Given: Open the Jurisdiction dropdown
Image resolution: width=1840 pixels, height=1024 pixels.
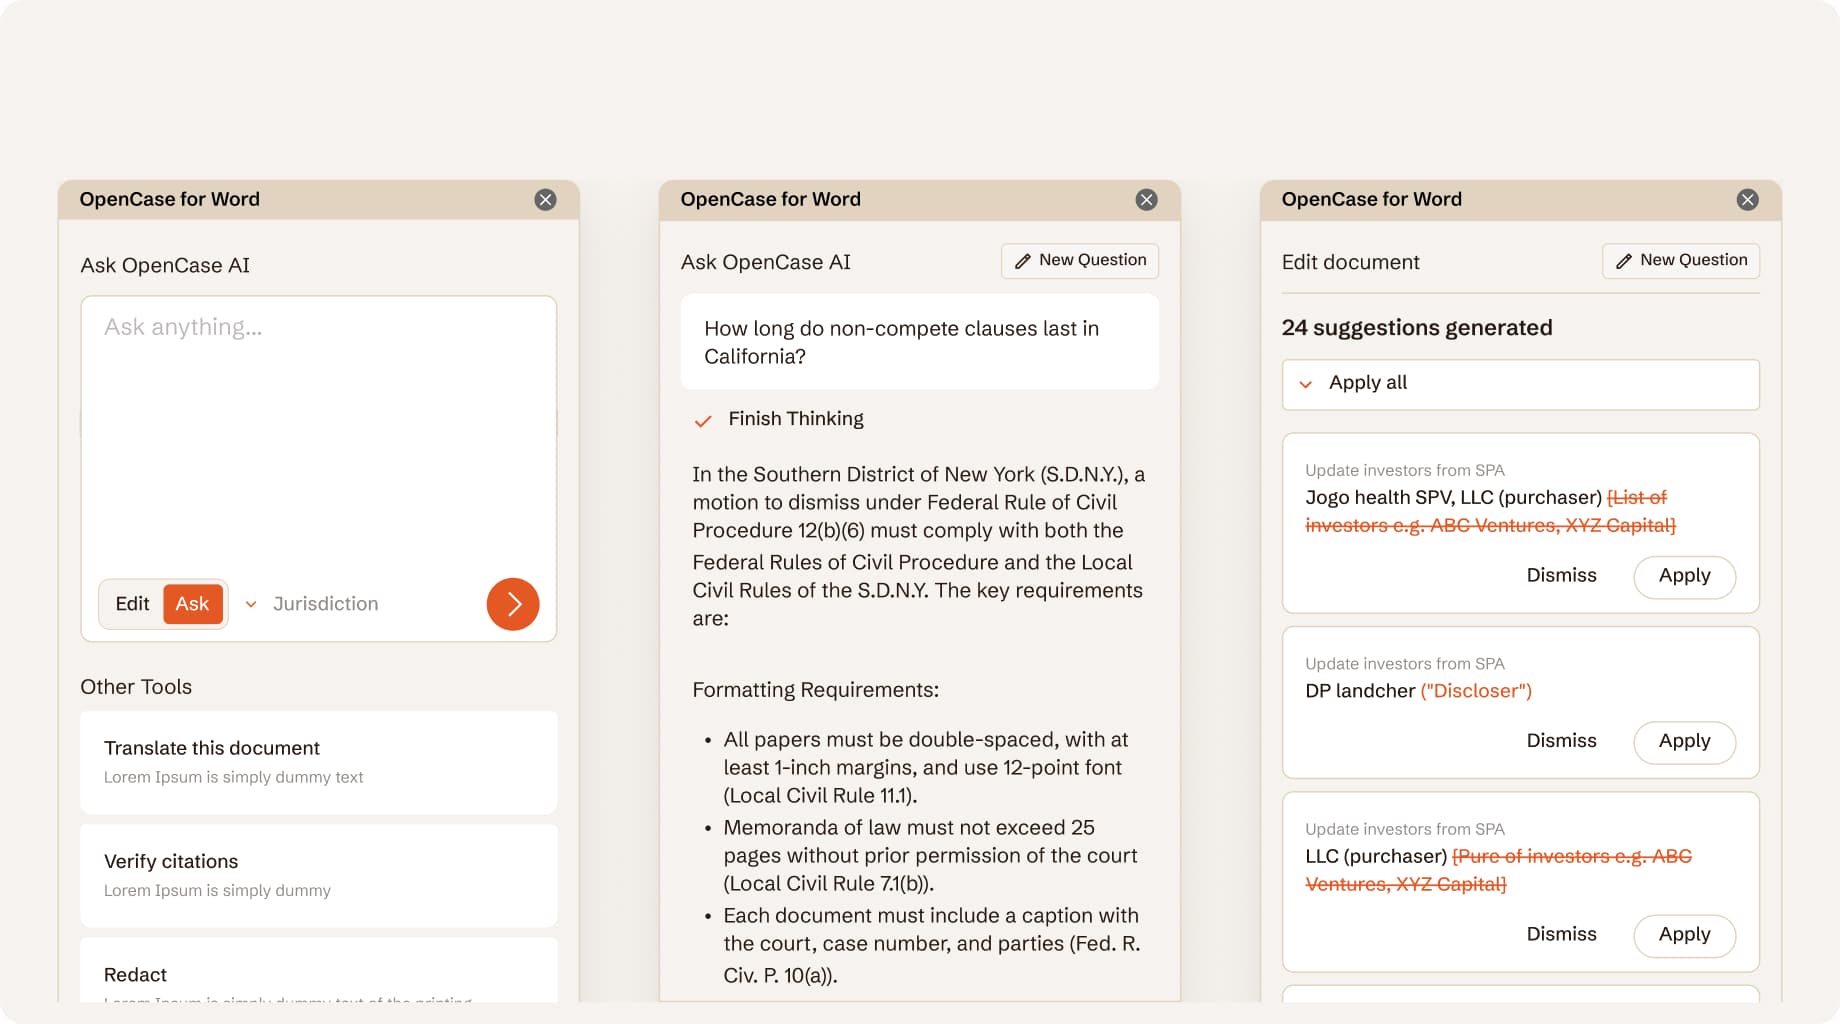Looking at the screenshot, I should pyautogui.click(x=325, y=603).
